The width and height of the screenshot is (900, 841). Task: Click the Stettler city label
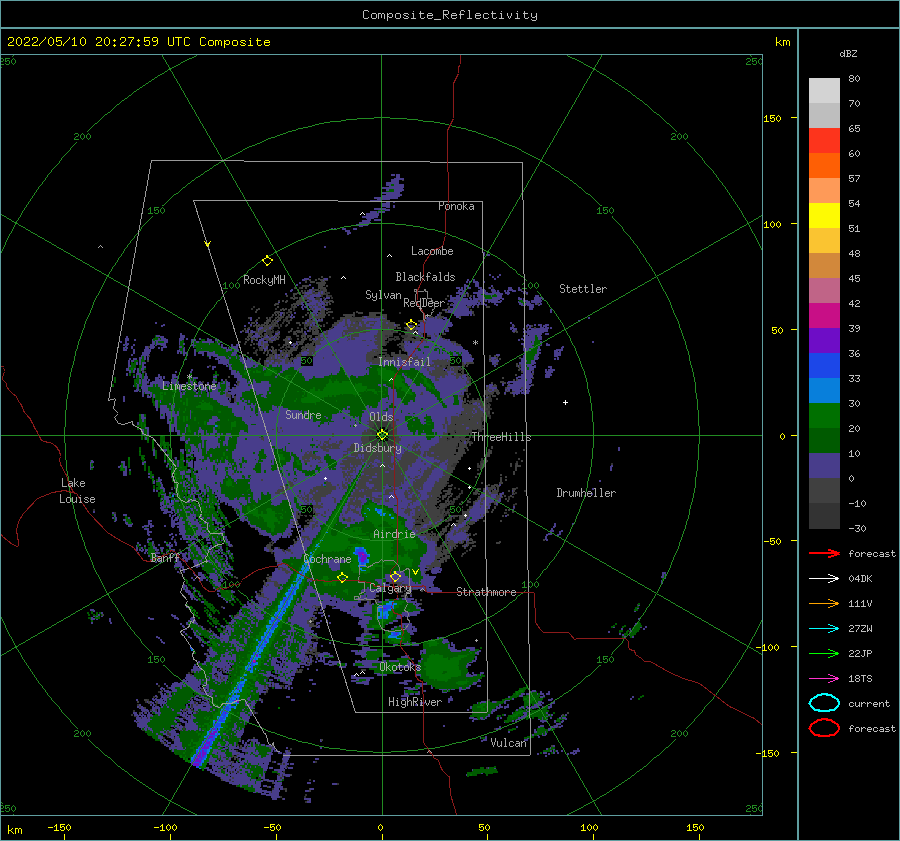[x=583, y=289]
